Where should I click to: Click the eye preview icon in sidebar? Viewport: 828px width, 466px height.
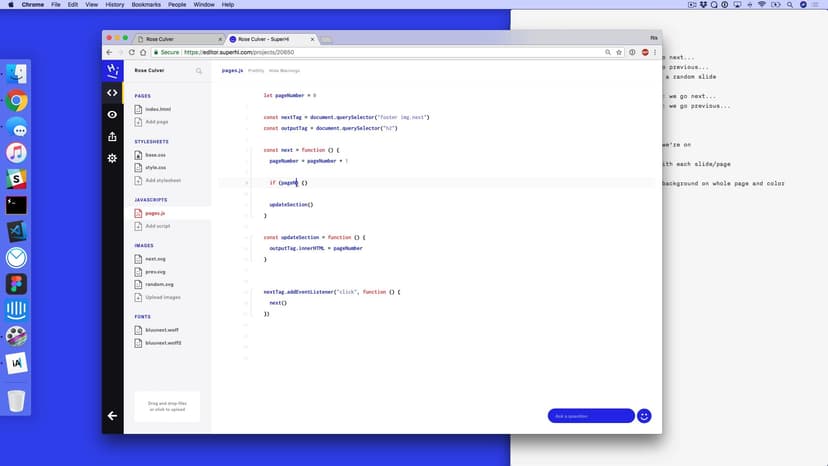pyautogui.click(x=112, y=114)
